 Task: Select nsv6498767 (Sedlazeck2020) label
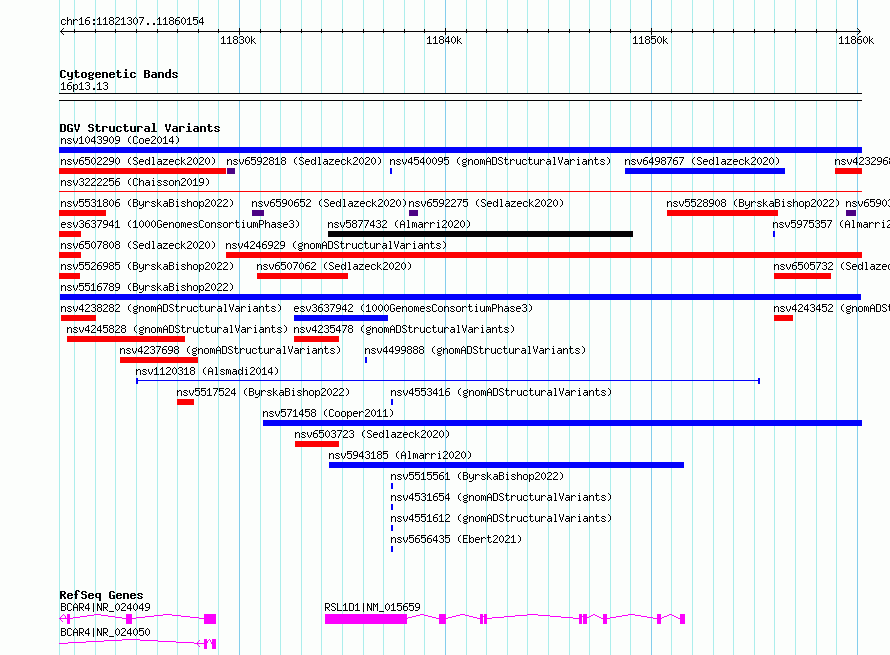pos(702,161)
